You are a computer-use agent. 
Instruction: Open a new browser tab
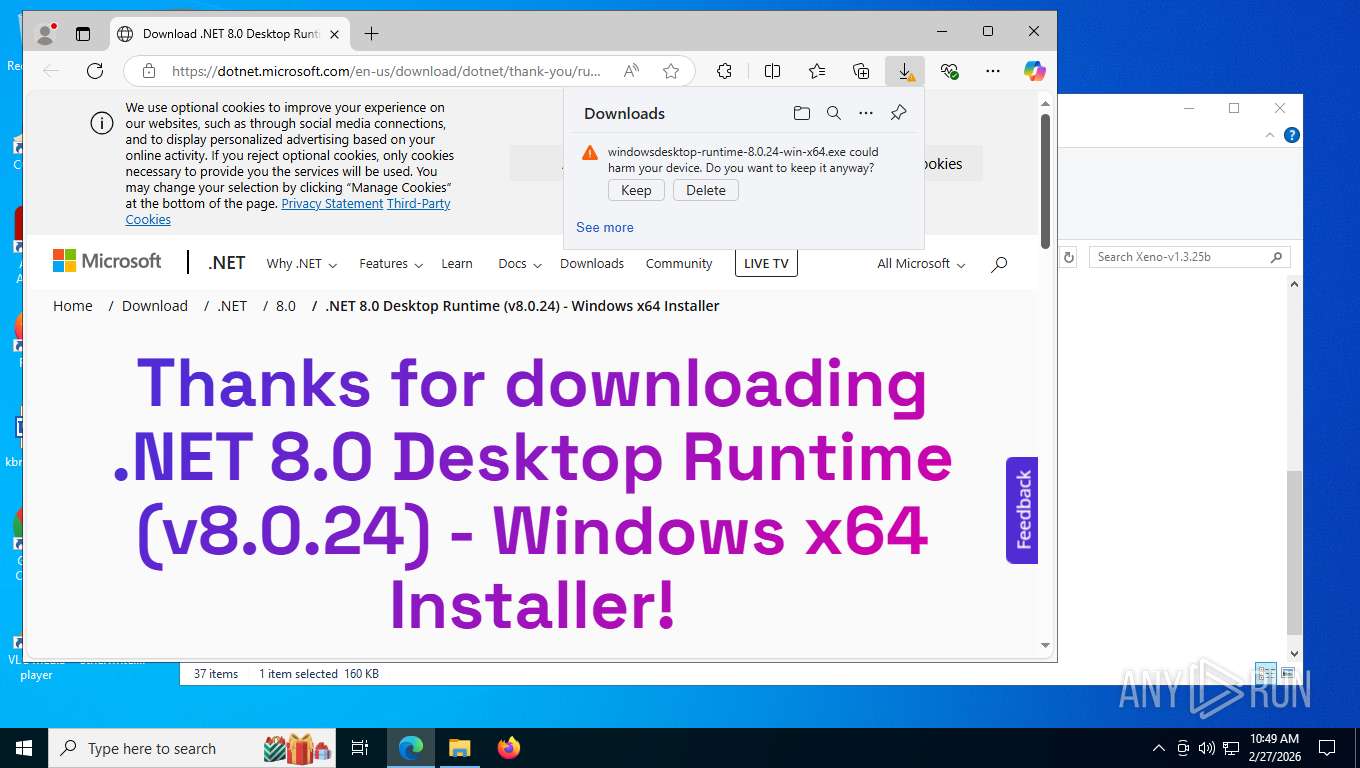(x=371, y=34)
